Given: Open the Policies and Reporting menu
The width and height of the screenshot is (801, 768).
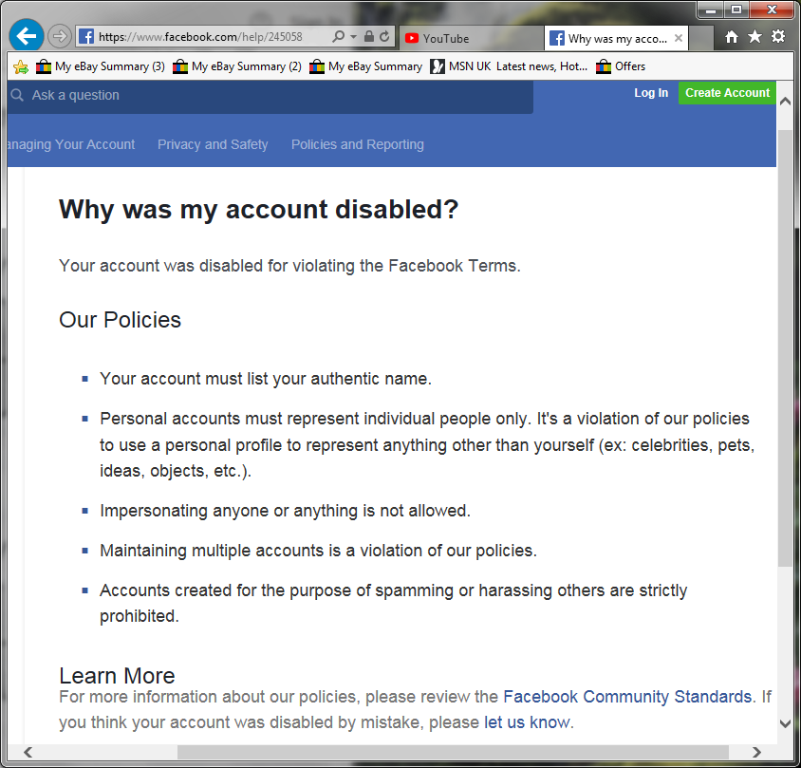Looking at the screenshot, I should [357, 145].
